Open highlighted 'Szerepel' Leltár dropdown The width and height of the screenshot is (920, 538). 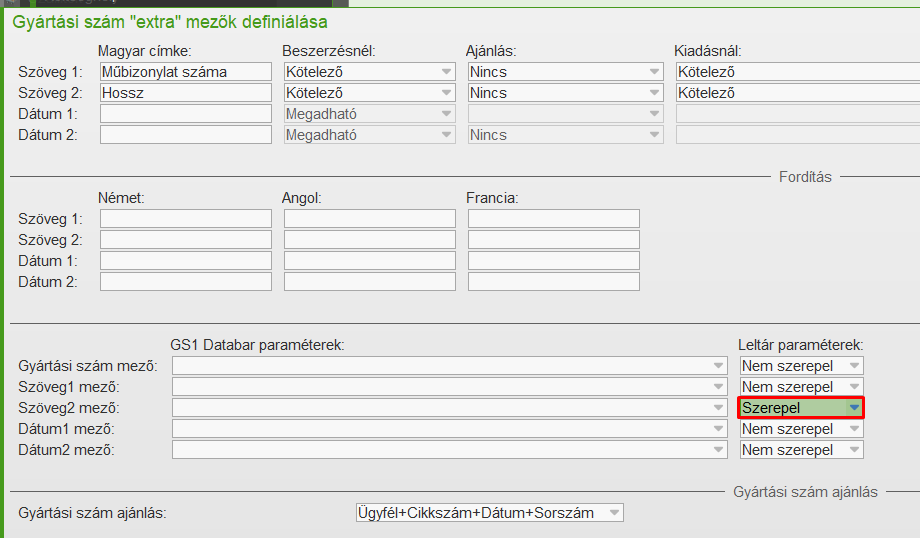pyautogui.click(x=801, y=408)
